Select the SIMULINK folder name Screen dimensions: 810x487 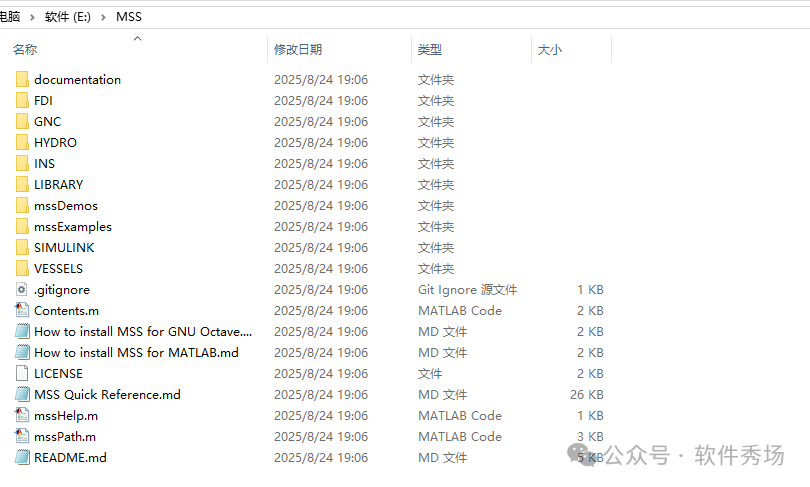point(64,247)
